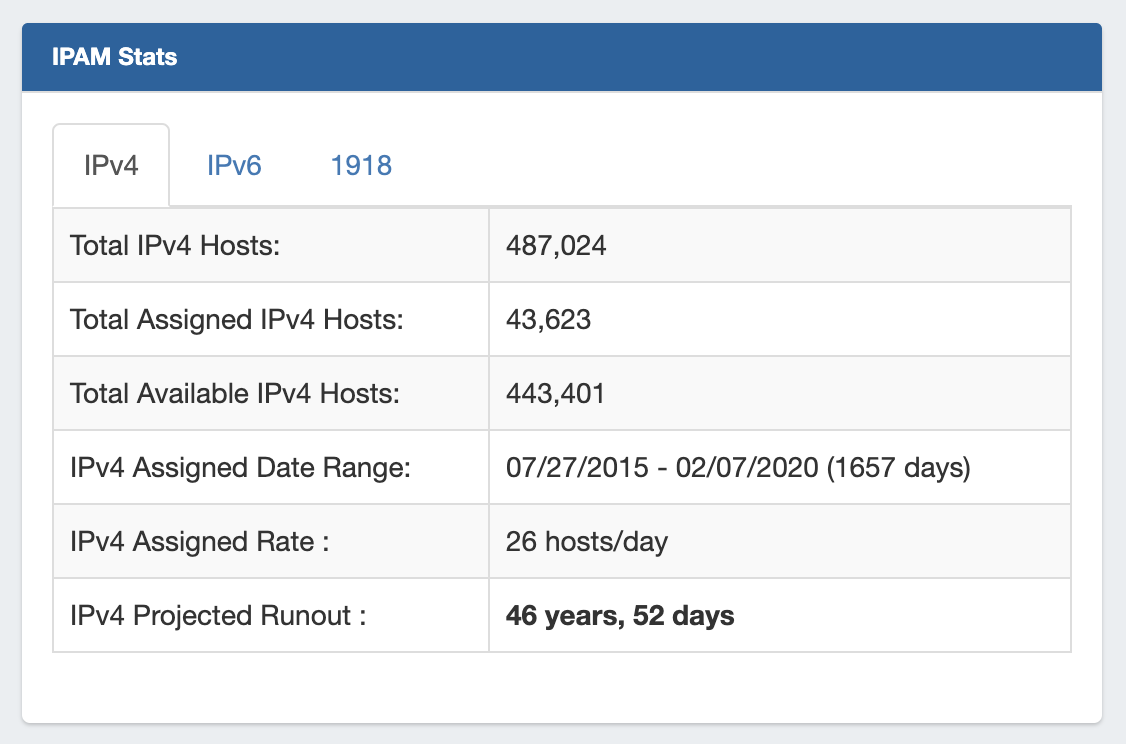The width and height of the screenshot is (1126, 744).
Task: Select the bold 46 years, 52 days value
Action: click(620, 616)
